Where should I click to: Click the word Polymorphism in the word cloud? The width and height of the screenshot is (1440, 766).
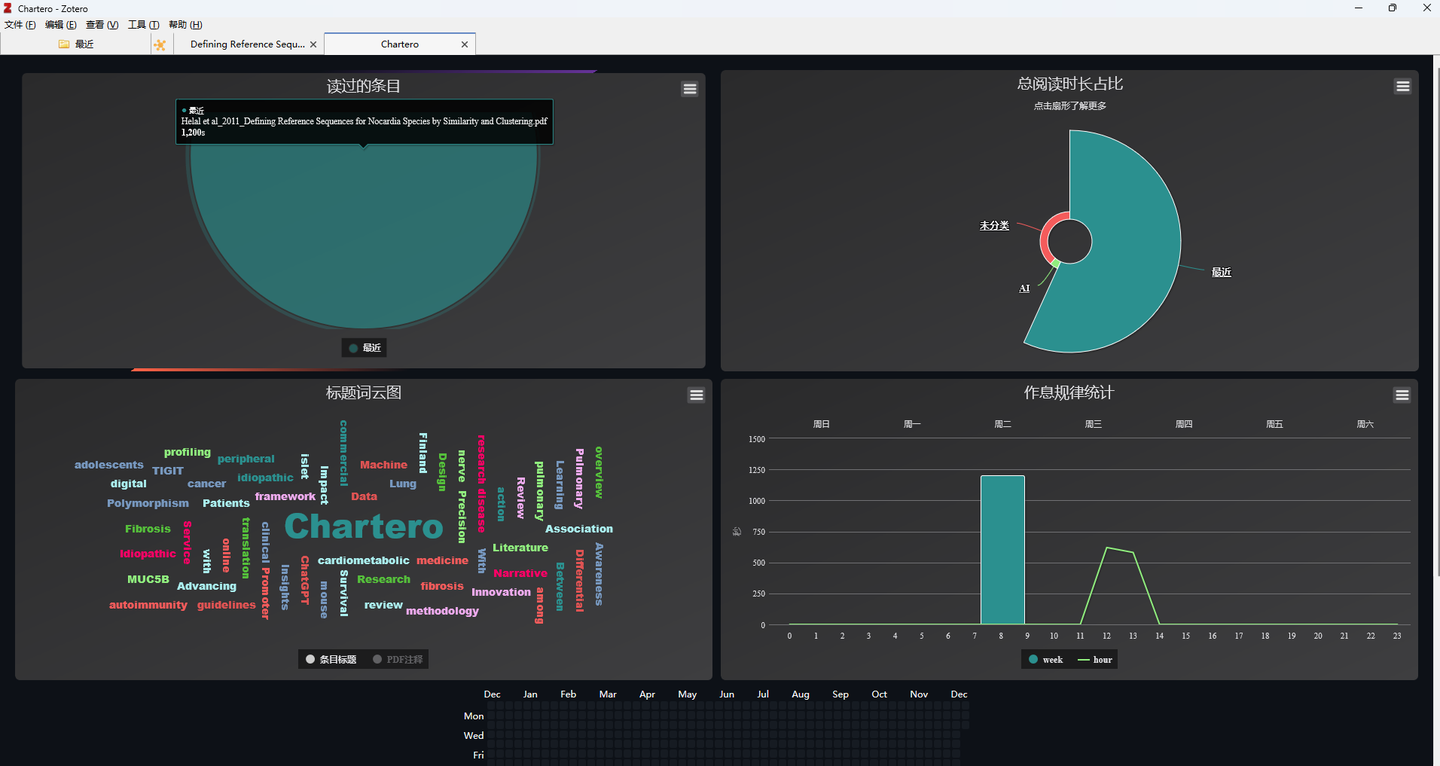[148, 504]
